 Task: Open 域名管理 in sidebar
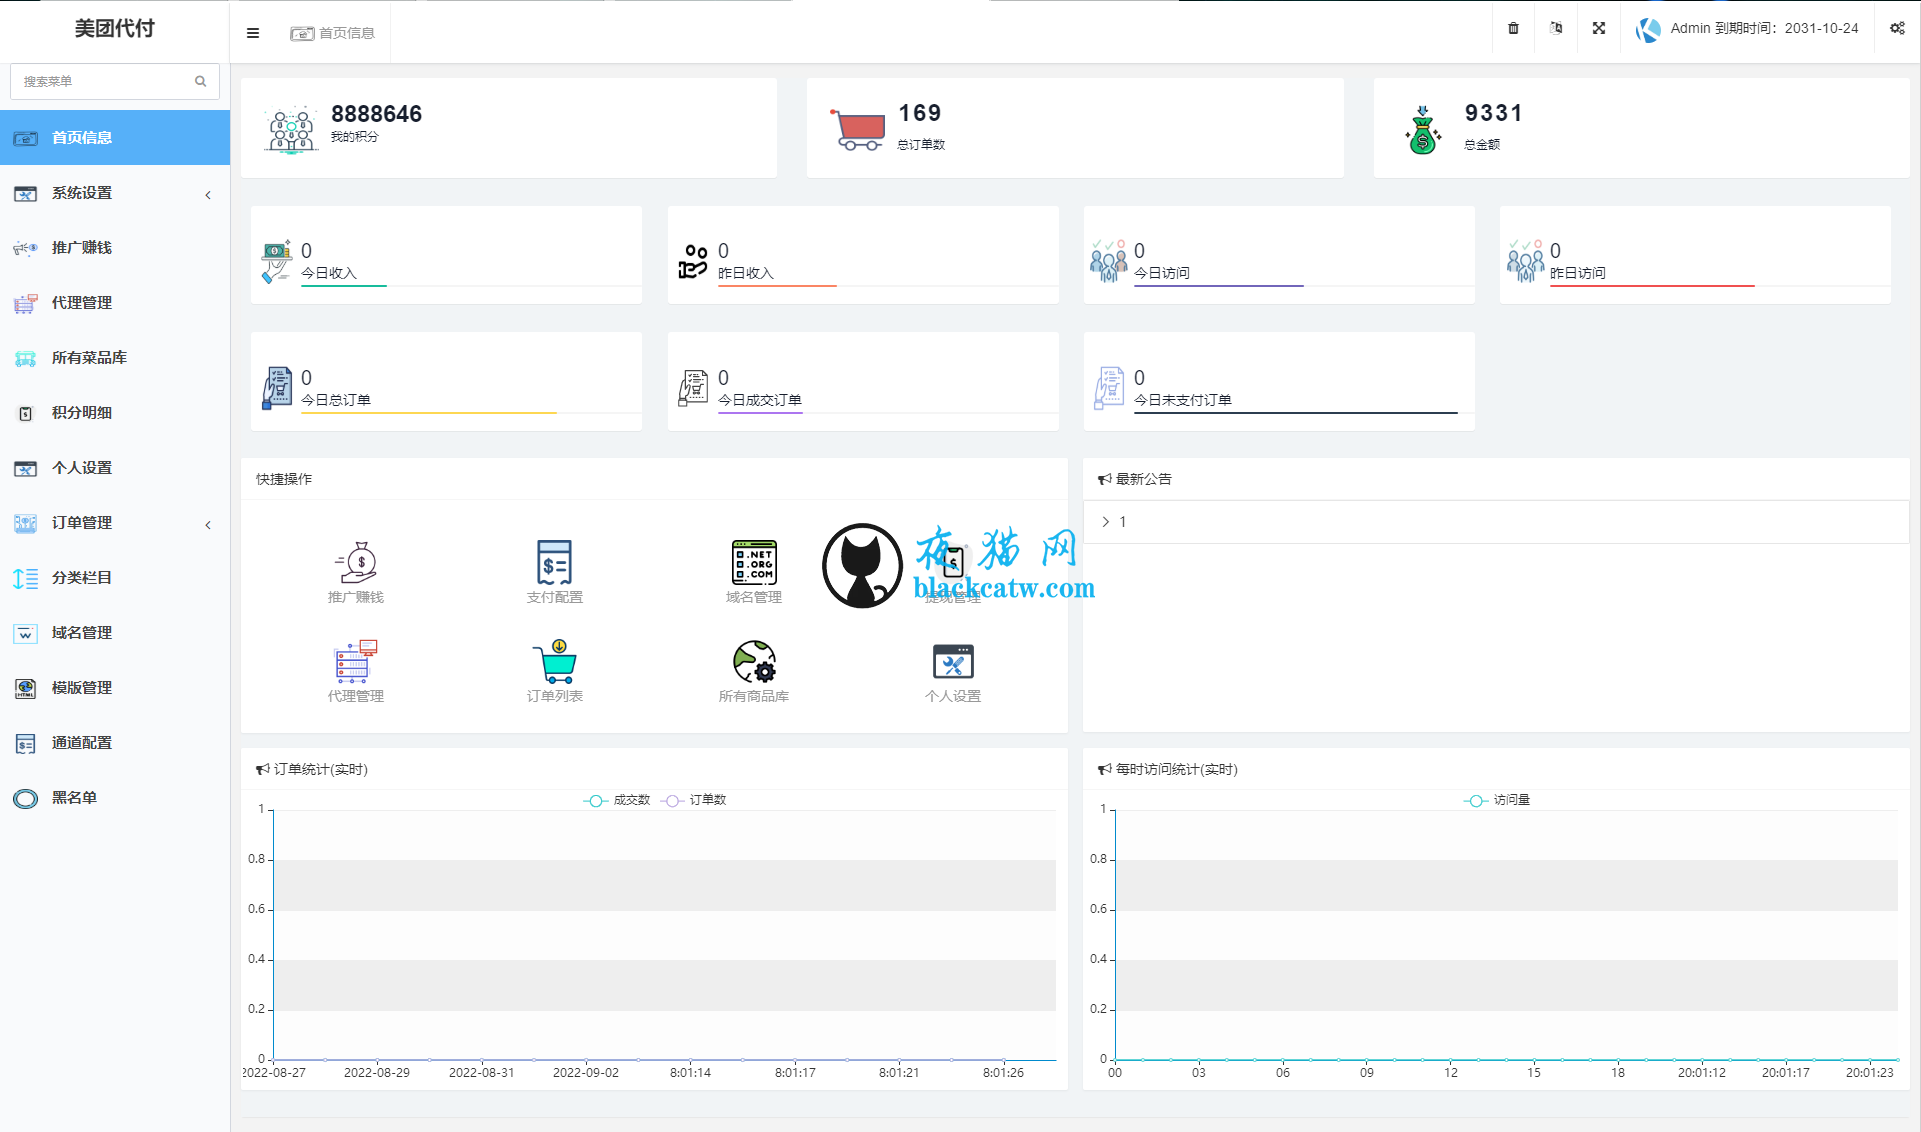coord(115,632)
